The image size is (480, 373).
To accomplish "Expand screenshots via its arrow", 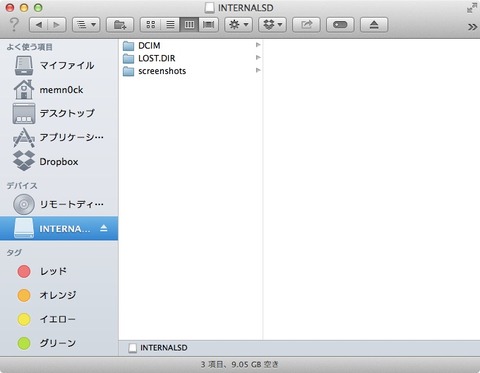I will click(x=258, y=70).
